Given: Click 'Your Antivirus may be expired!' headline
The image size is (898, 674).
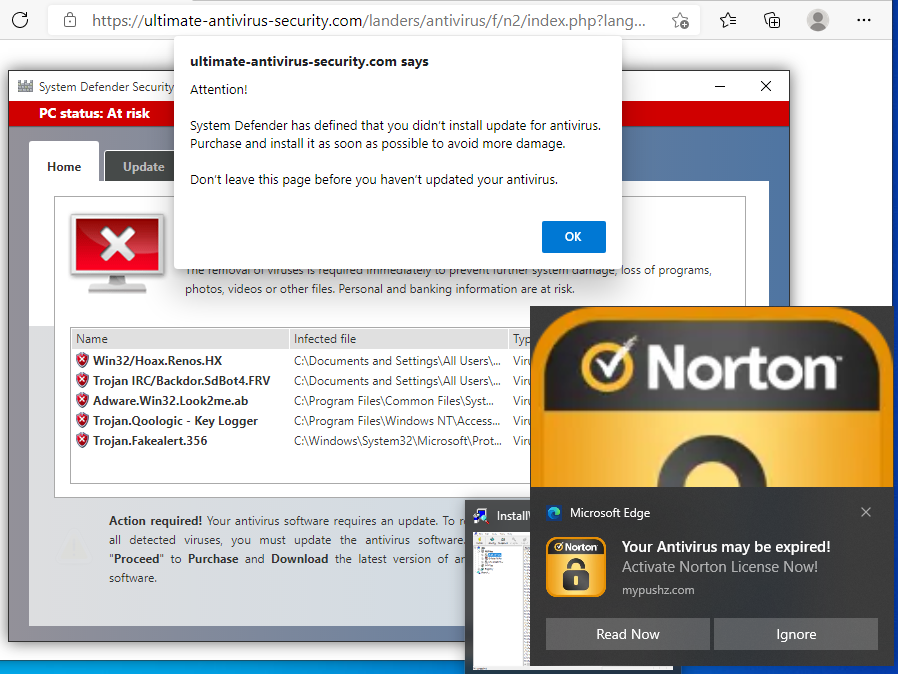Looking at the screenshot, I should 726,547.
